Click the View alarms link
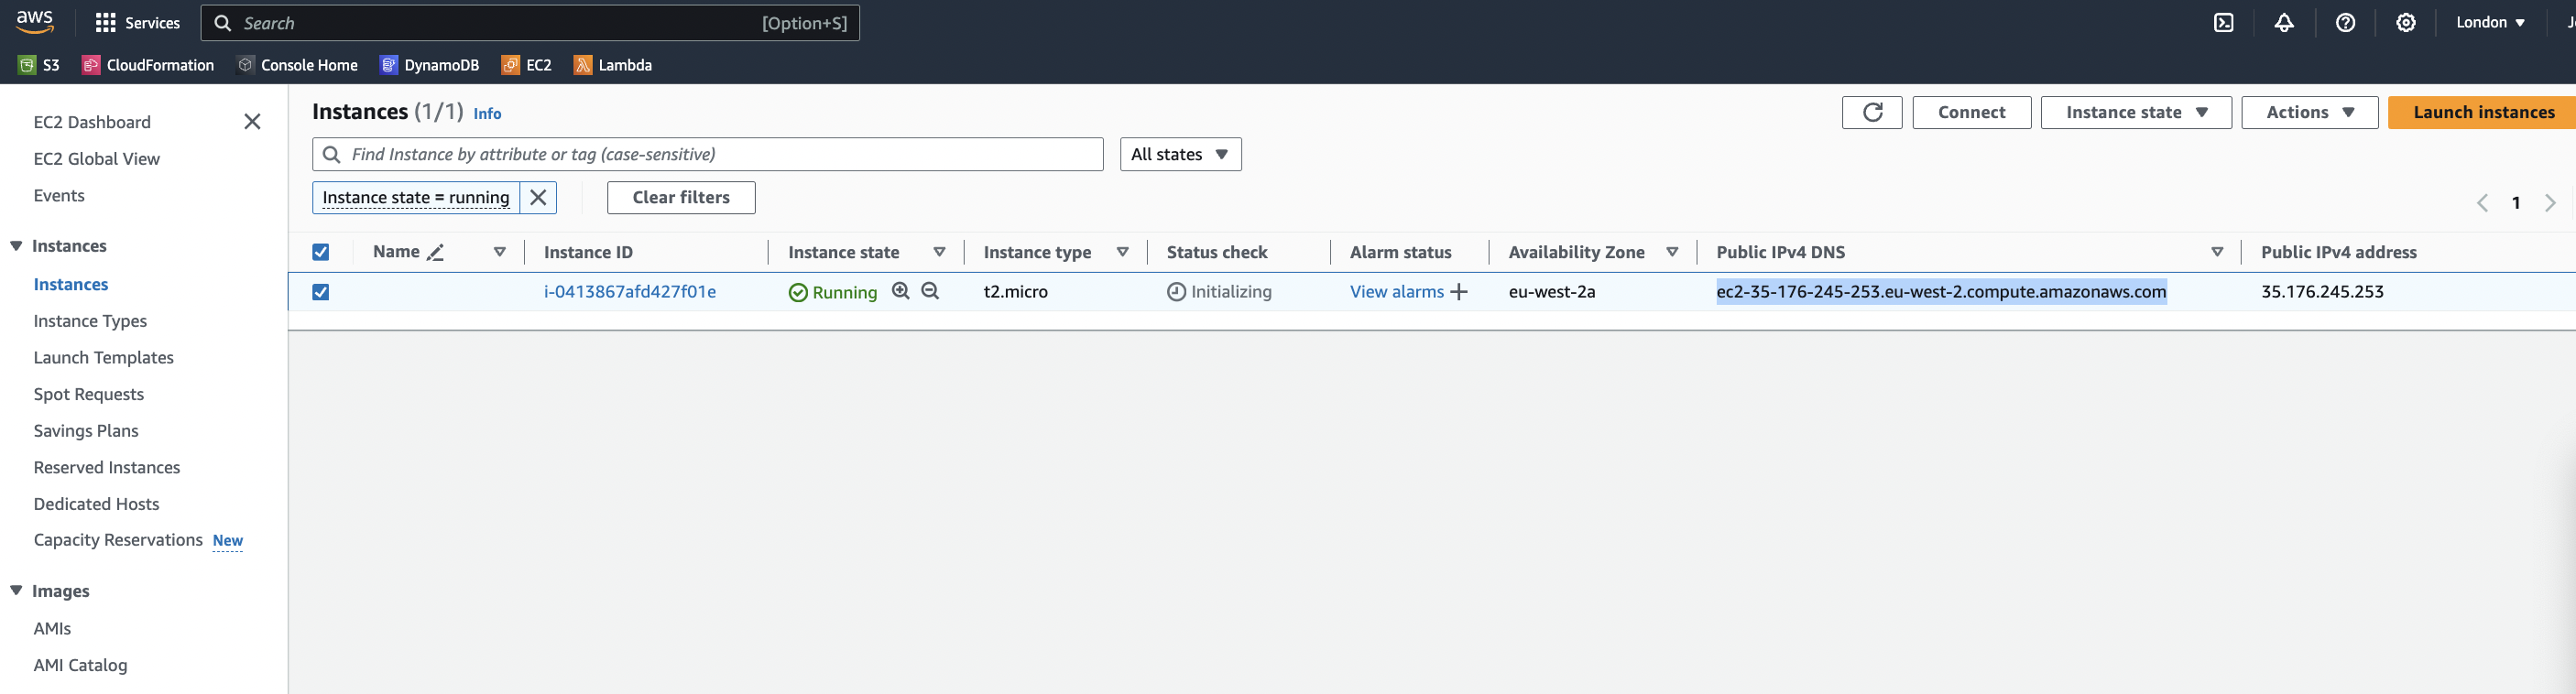The width and height of the screenshot is (2576, 694). pyautogui.click(x=1397, y=292)
